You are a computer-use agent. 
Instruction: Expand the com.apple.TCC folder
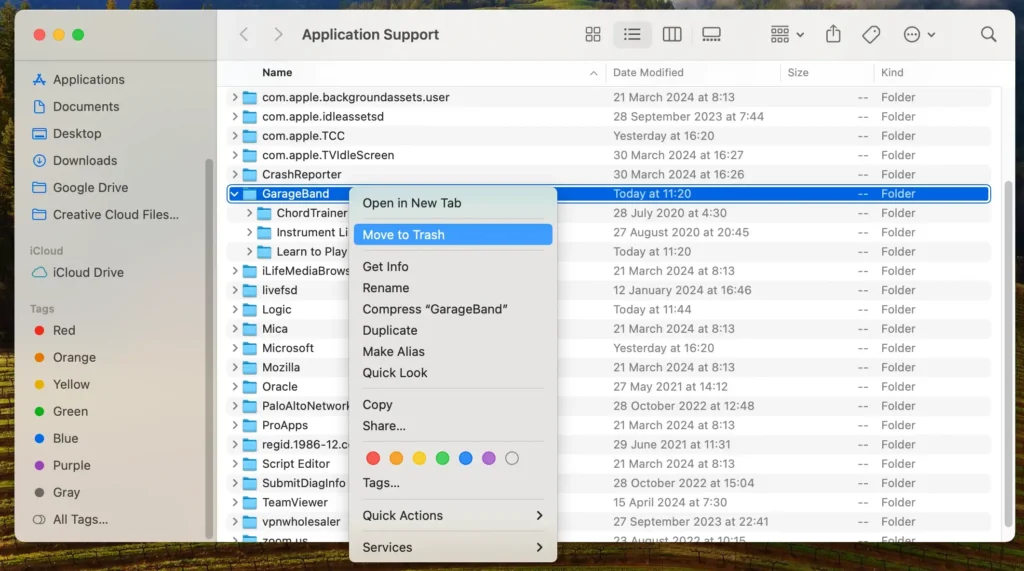point(234,136)
